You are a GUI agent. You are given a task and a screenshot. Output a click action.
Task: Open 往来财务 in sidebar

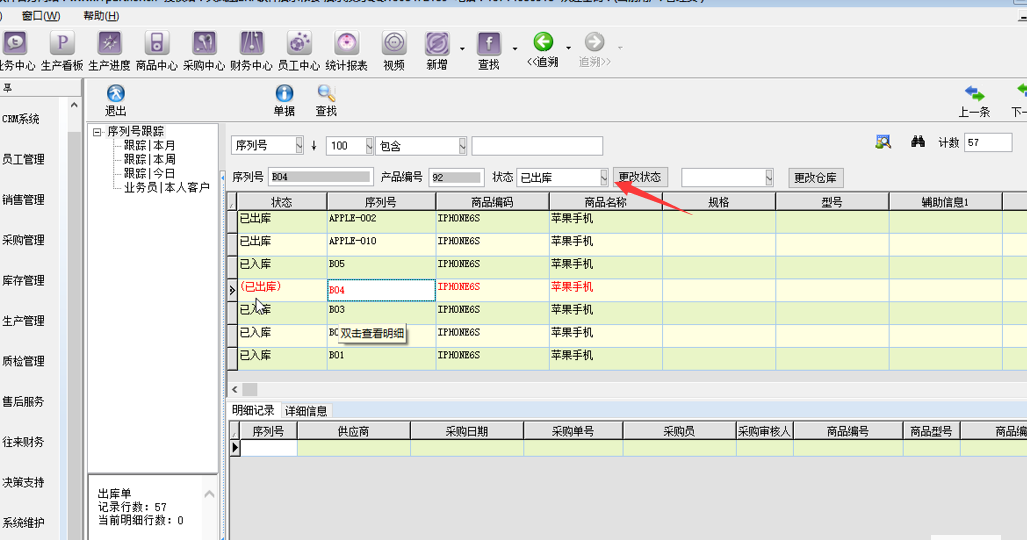23,441
